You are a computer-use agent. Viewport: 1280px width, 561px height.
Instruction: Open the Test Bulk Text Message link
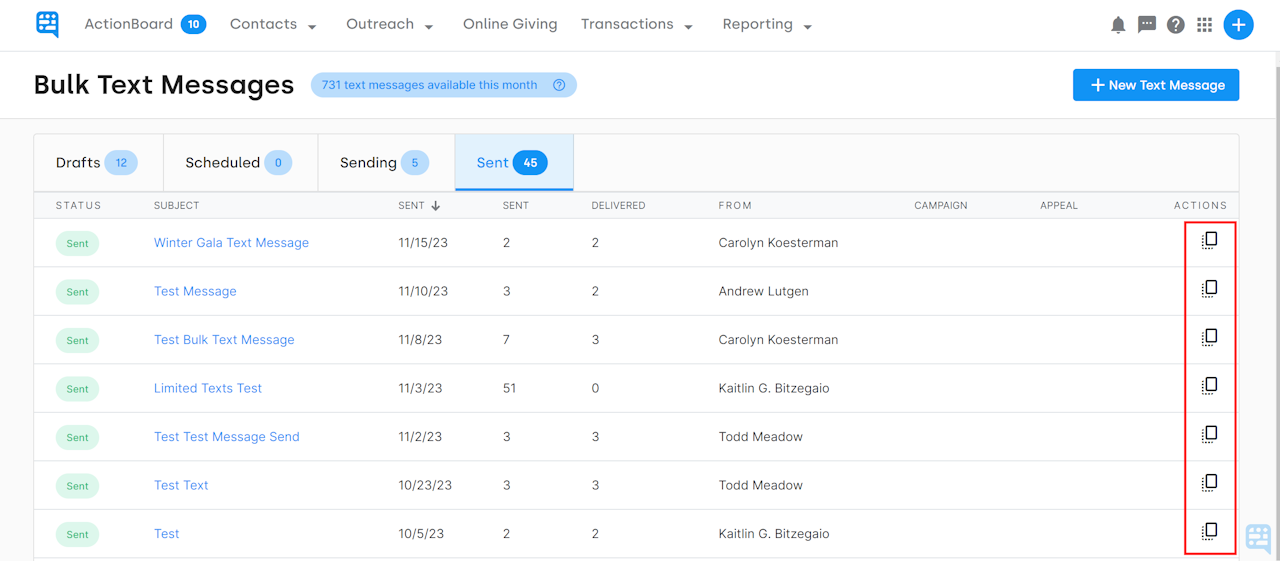224,340
